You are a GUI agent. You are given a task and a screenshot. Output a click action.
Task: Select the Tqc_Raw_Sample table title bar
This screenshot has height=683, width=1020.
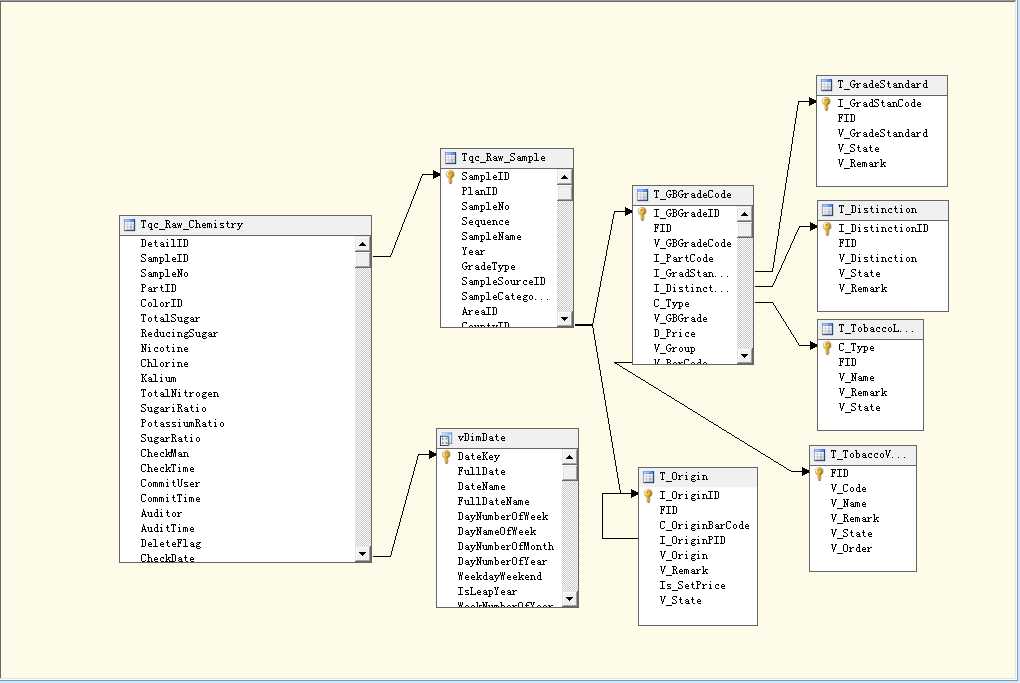point(507,158)
